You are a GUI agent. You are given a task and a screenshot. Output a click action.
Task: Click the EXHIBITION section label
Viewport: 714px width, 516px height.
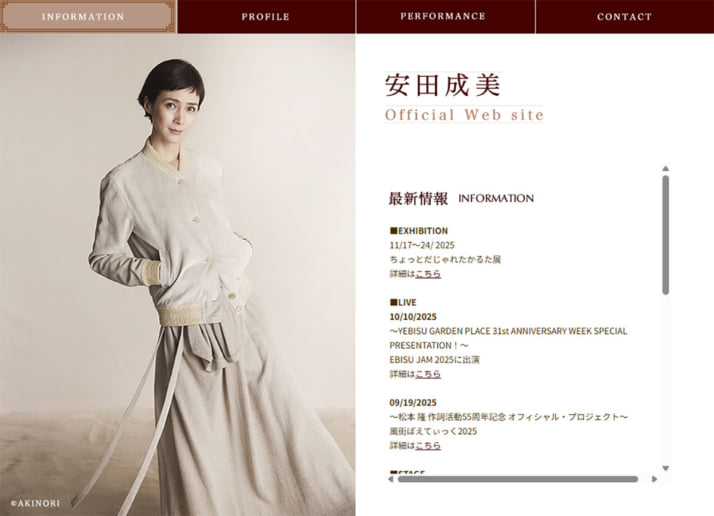coord(418,230)
